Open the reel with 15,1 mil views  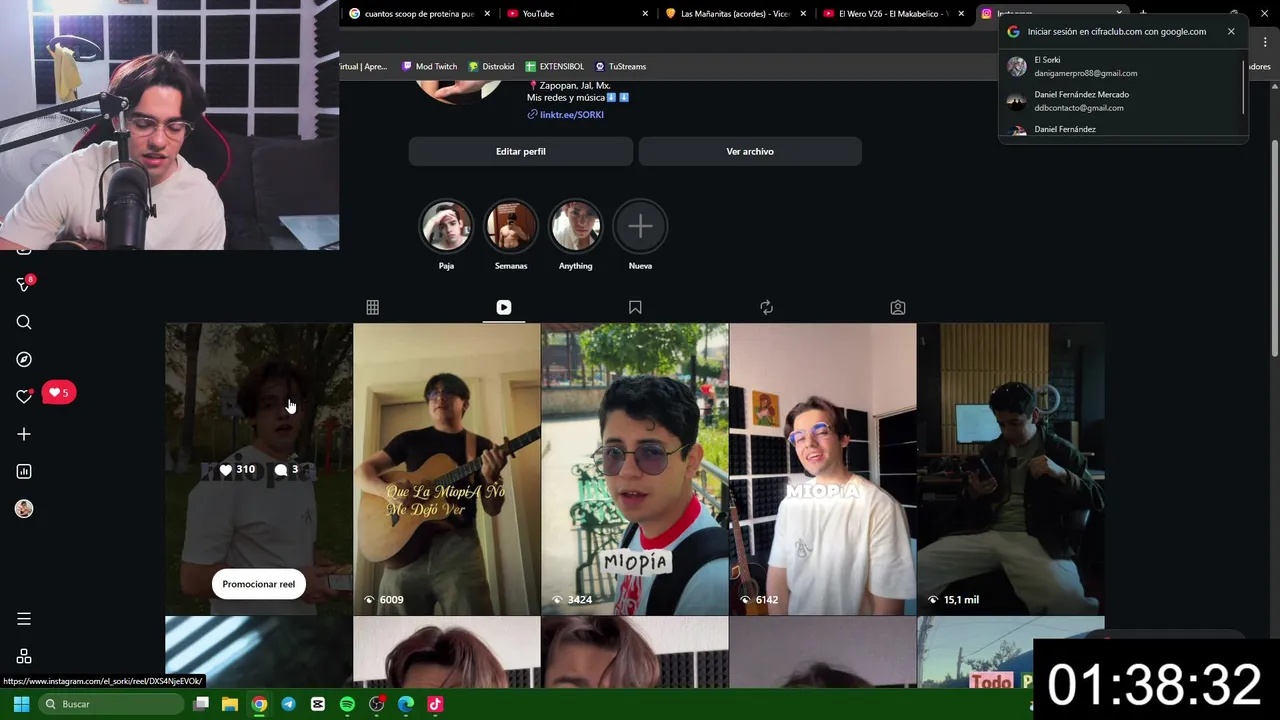pyautogui.click(x=1011, y=469)
